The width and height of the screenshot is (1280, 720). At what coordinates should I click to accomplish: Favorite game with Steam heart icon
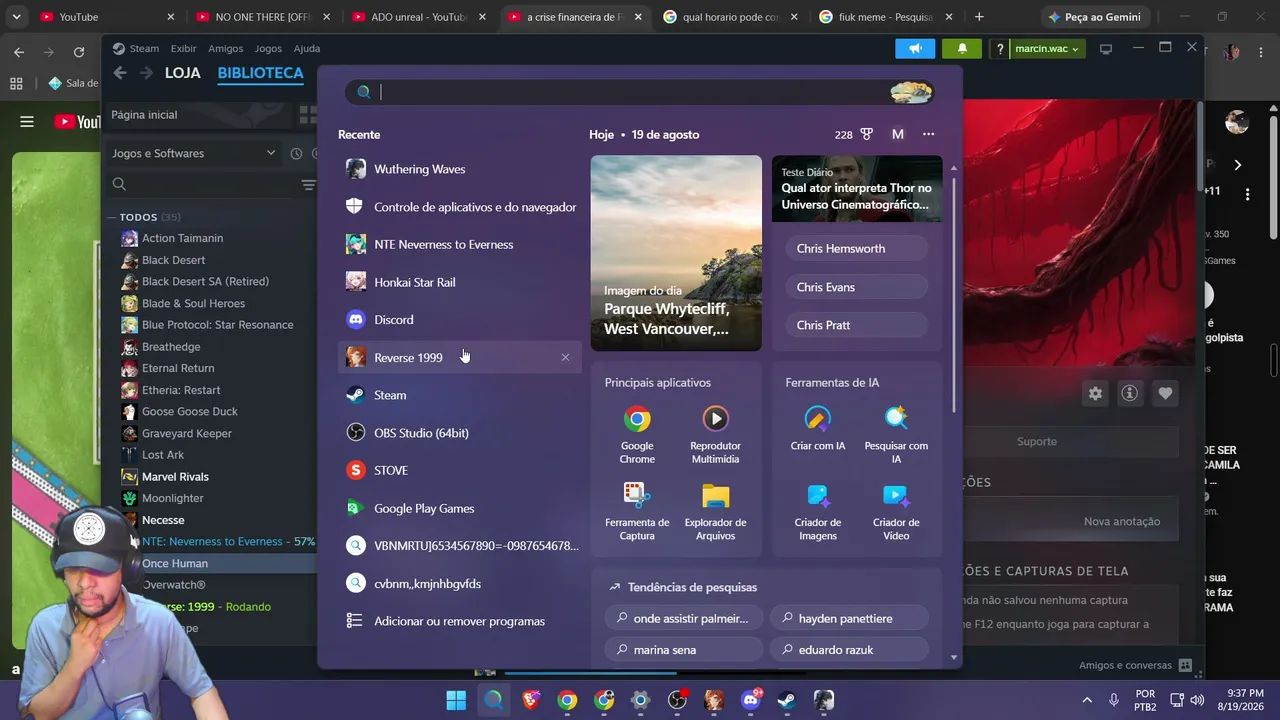[x=1165, y=394]
